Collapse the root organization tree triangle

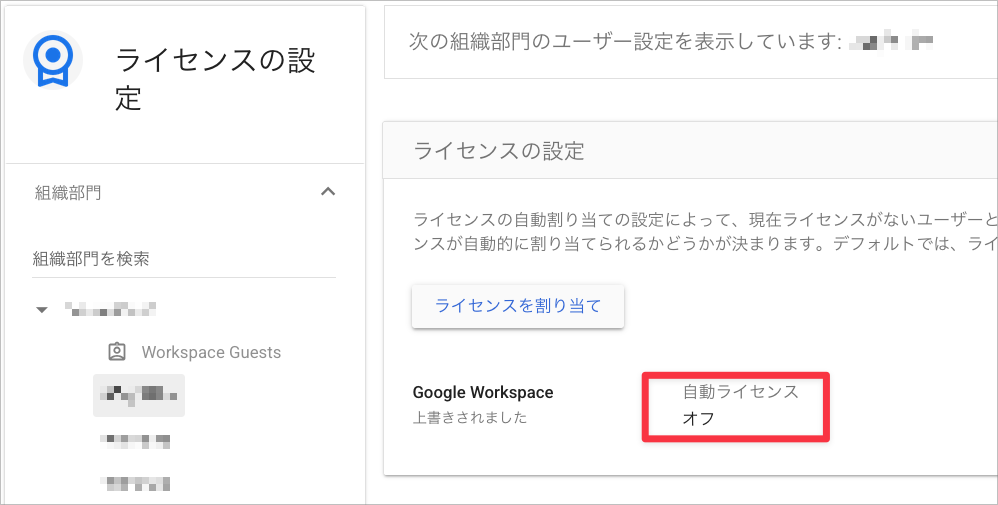pos(41,310)
